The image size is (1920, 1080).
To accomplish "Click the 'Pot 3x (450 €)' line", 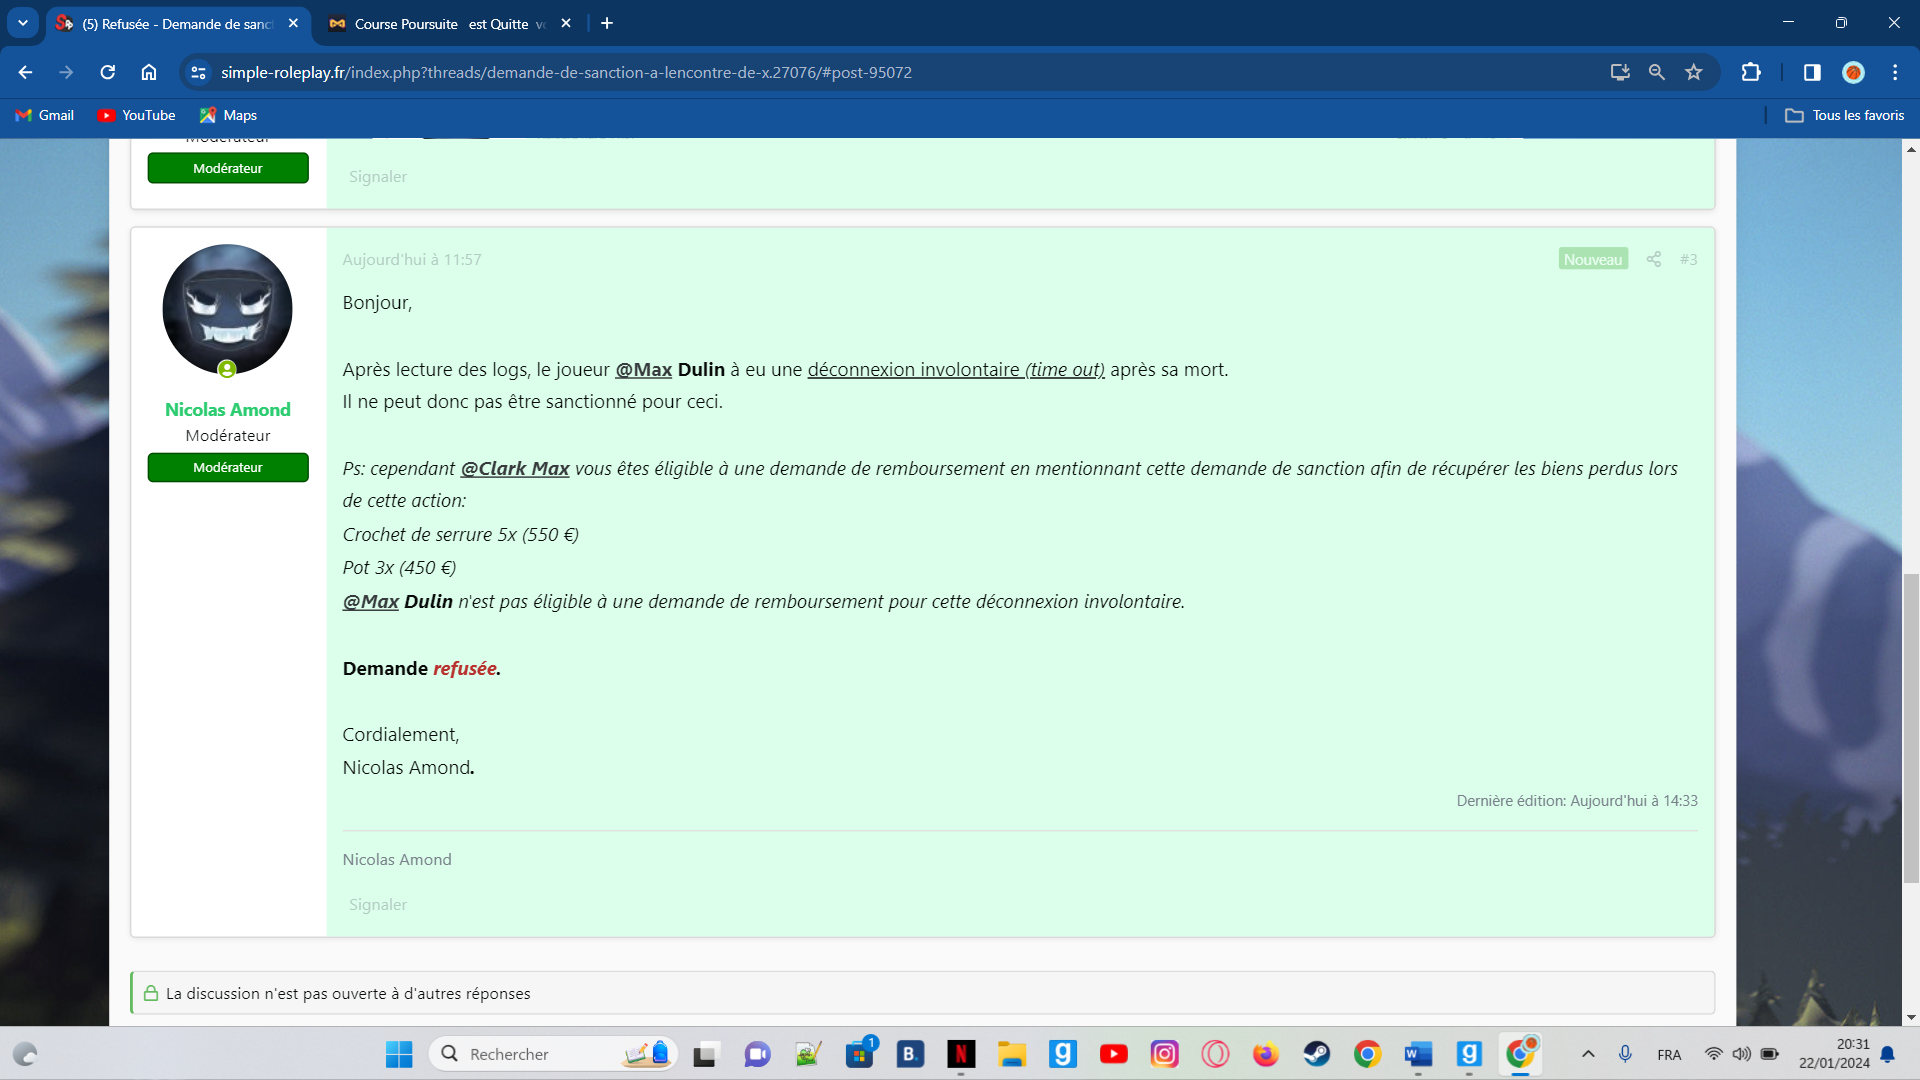I will click(x=399, y=567).
